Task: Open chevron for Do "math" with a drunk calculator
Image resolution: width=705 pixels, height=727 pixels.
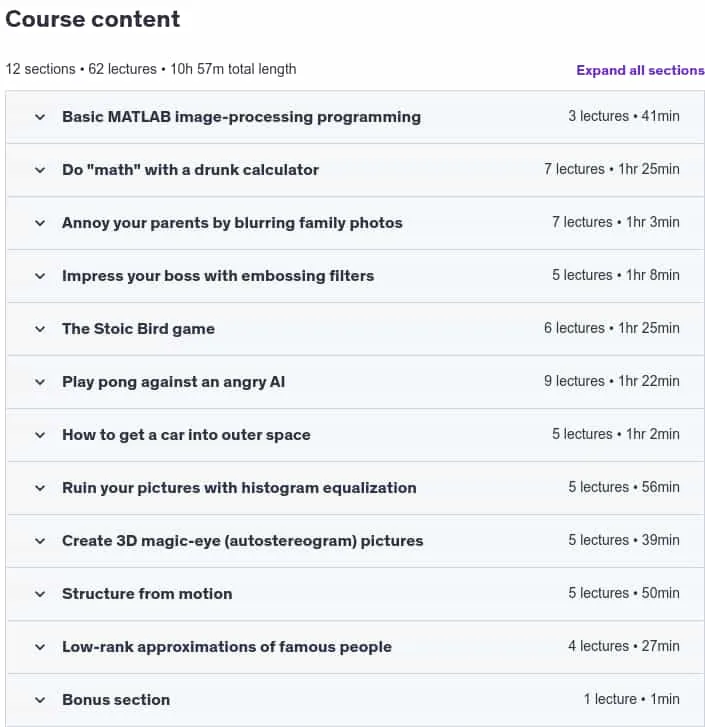Action: click(x=40, y=170)
